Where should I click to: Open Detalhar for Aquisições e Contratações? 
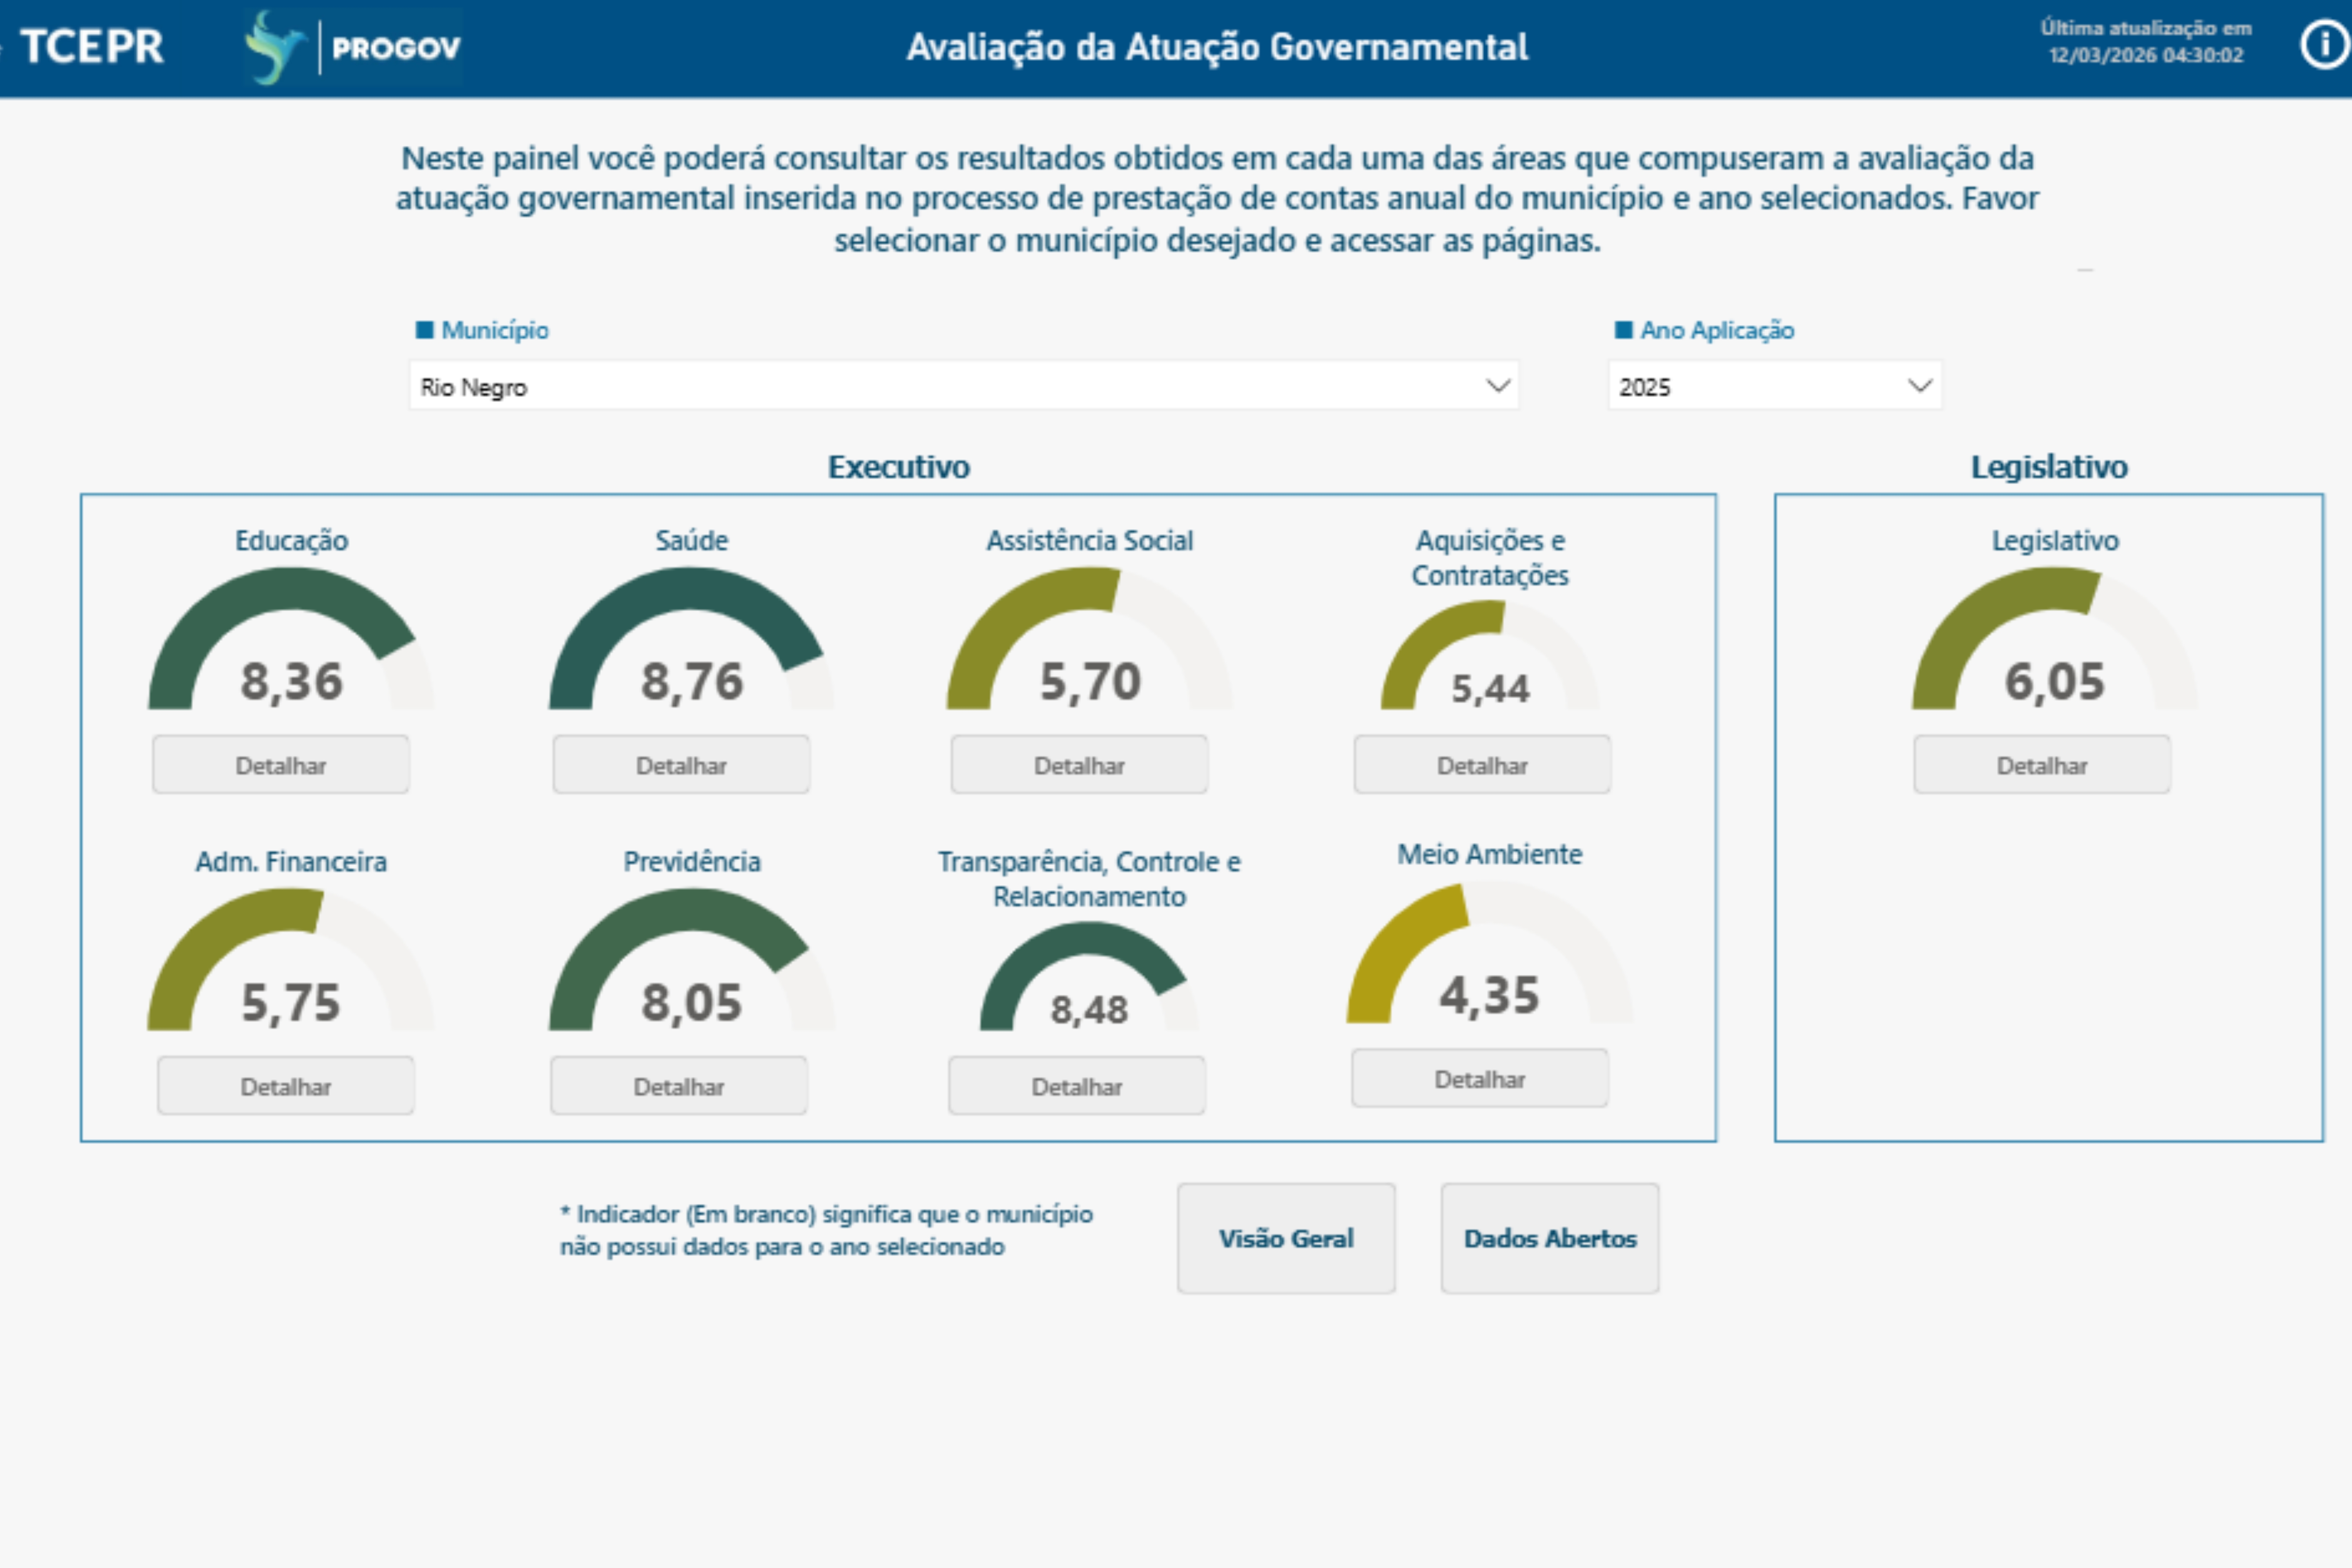coord(1482,765)
